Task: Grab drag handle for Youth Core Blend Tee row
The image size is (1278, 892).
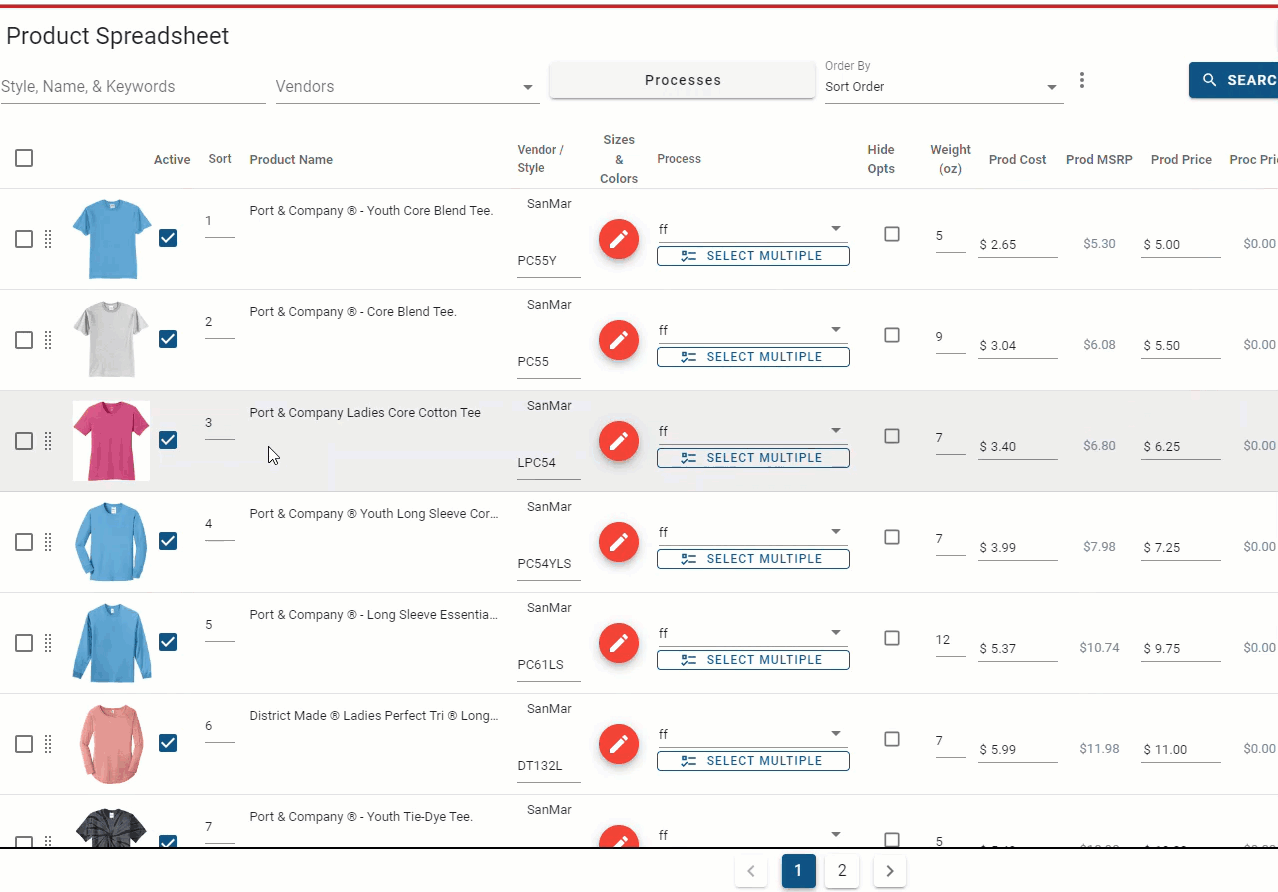Action: click(x=48, y=239)
